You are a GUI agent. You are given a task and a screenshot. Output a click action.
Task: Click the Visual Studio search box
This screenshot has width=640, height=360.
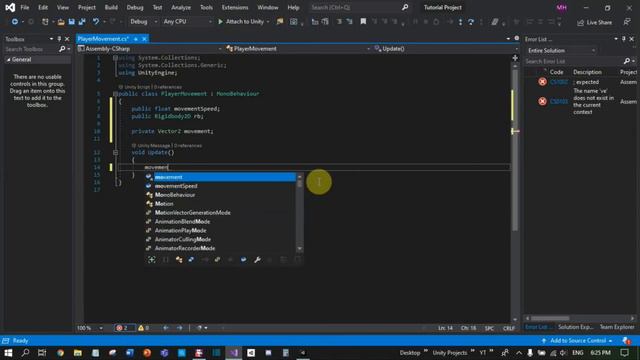pos(359,7)
